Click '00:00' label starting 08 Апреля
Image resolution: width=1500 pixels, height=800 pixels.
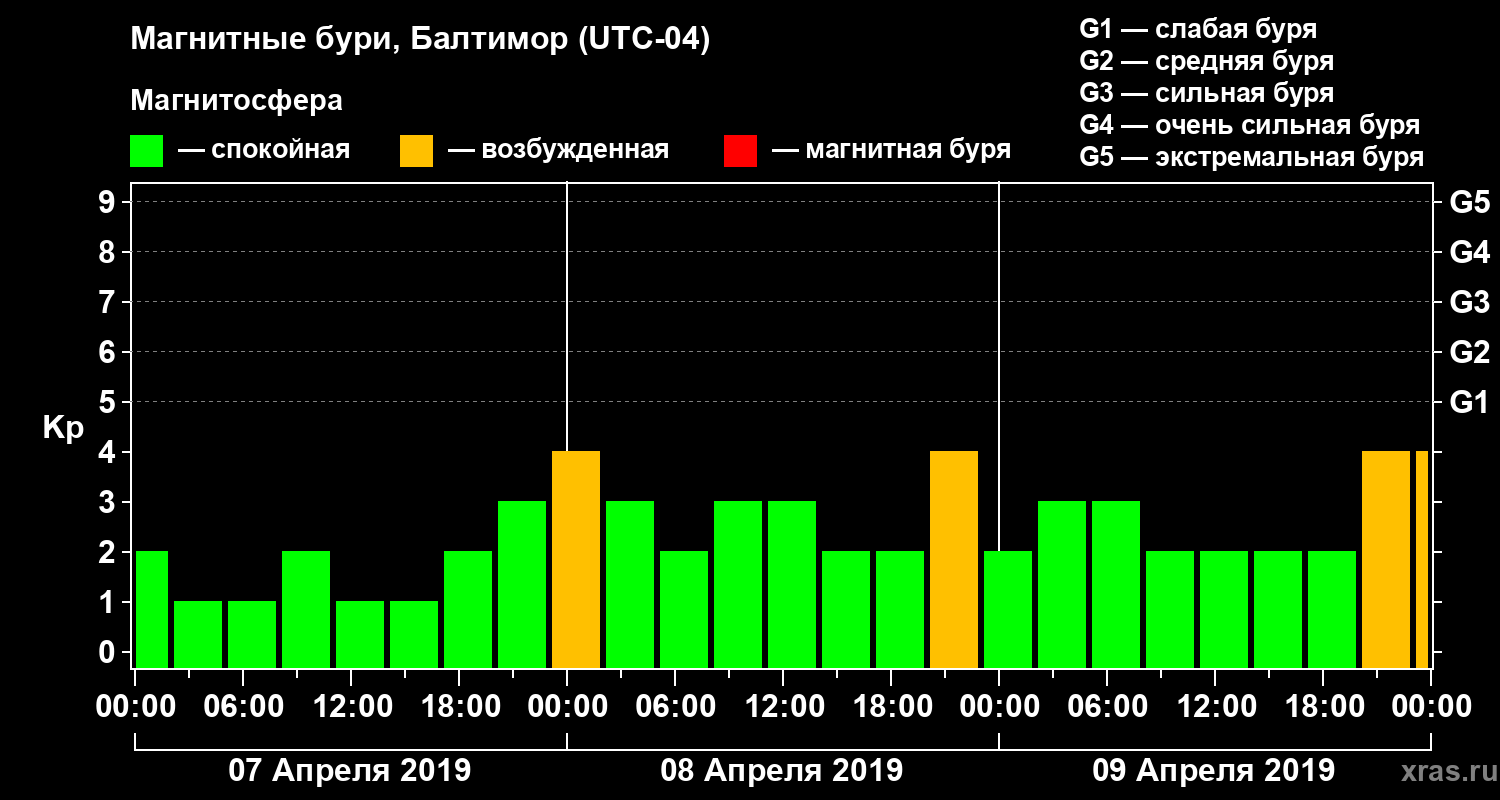point(567,707)
